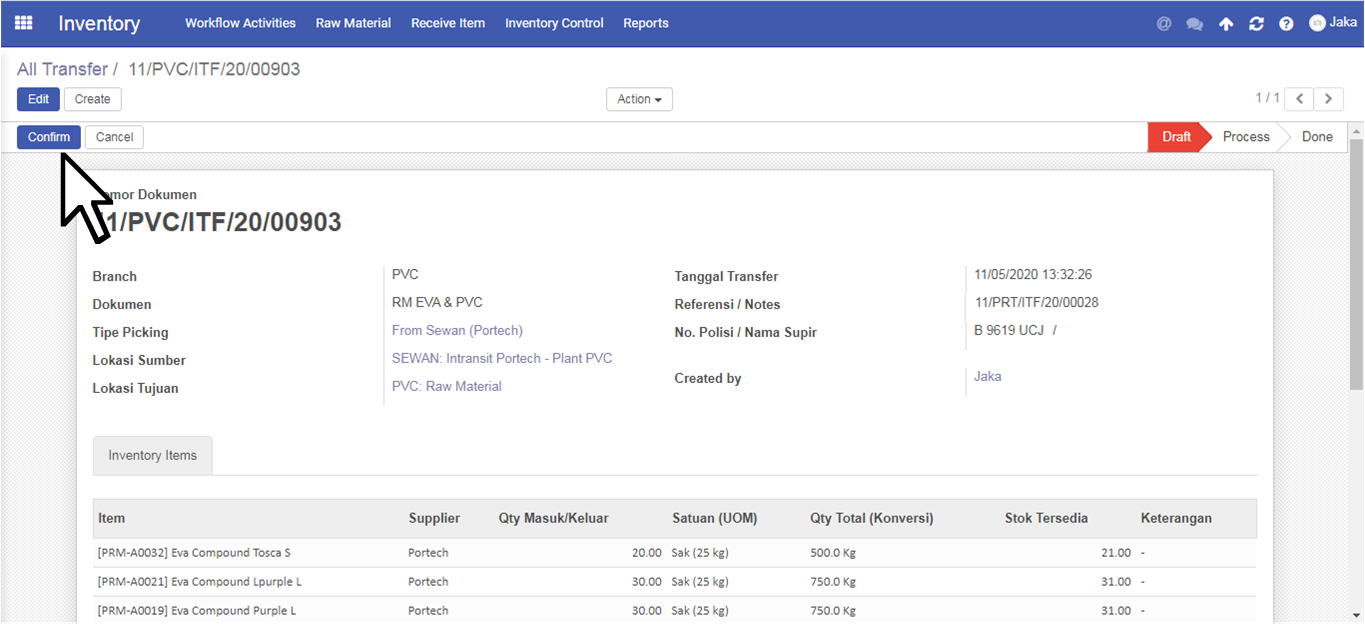This screenshot has width=1365, height=624.
Task: Open the From Sewan (Portech) link
Action: coord(457,330)
